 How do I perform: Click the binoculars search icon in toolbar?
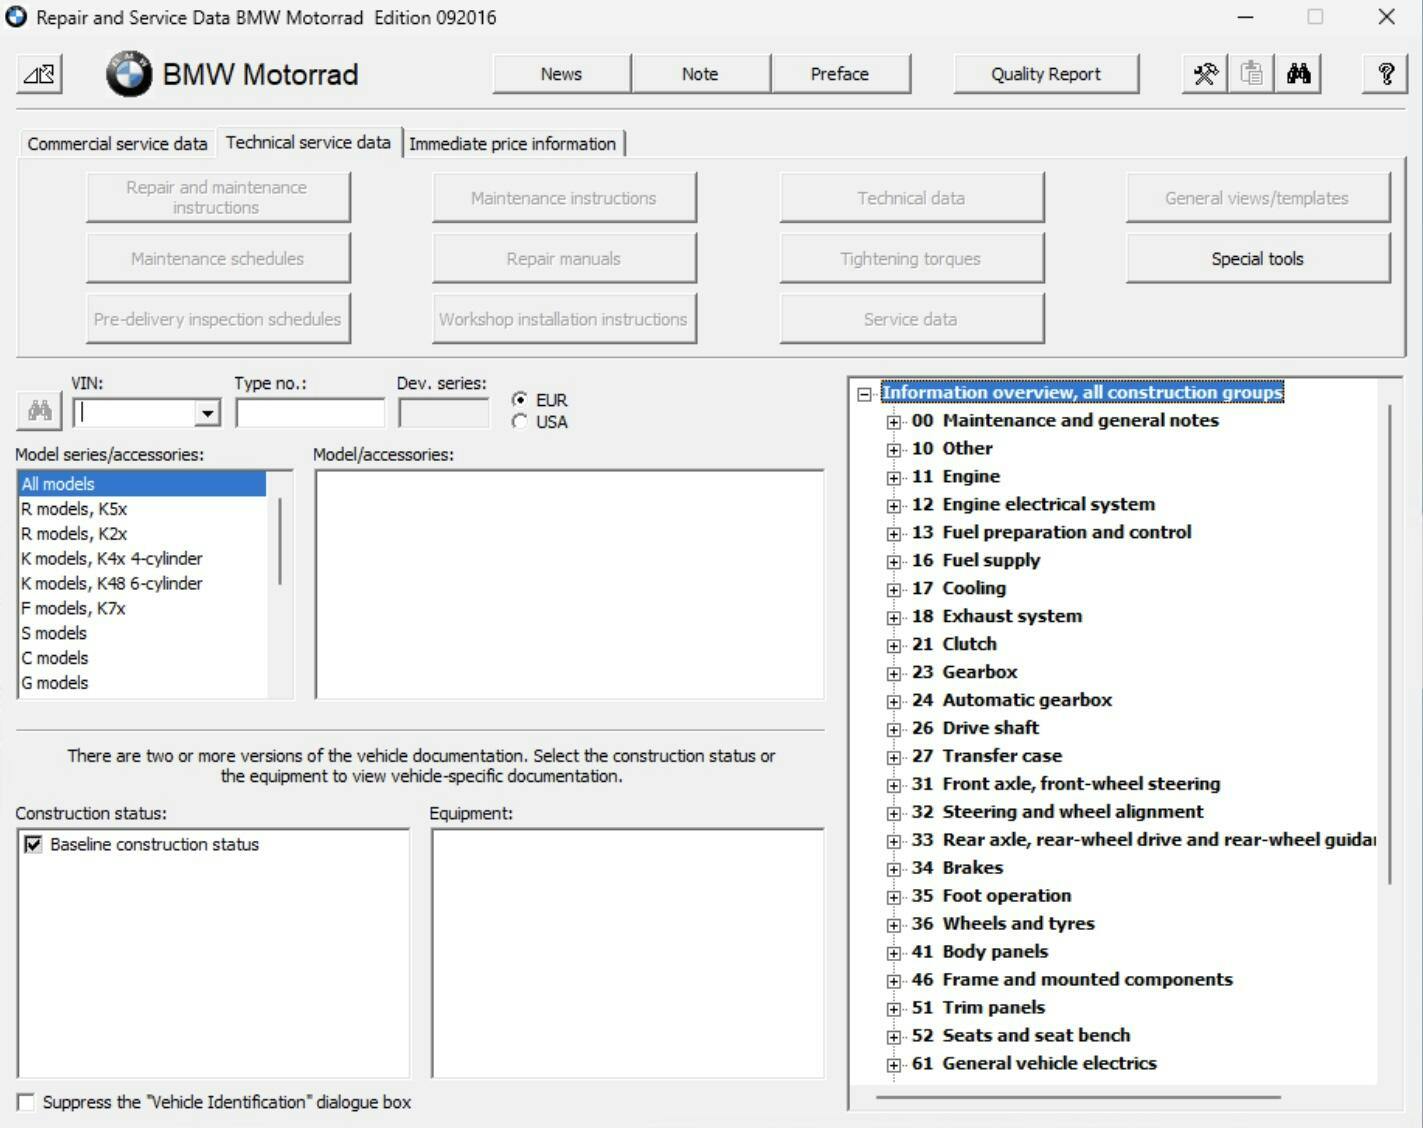tap(1298, 74)
